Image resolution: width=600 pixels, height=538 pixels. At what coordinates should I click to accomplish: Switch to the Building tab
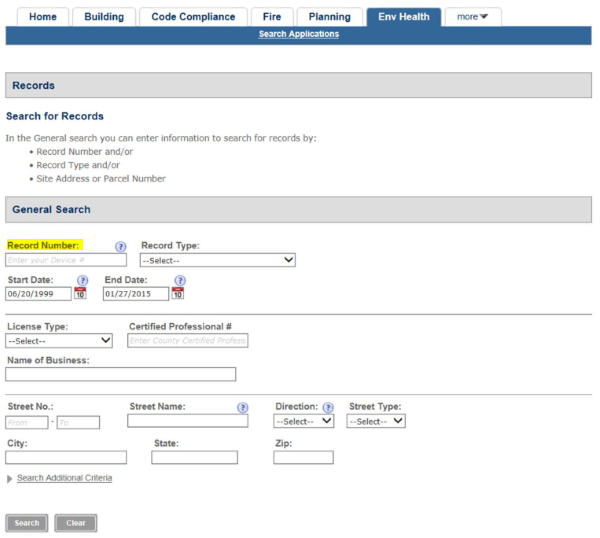point(104,17)
